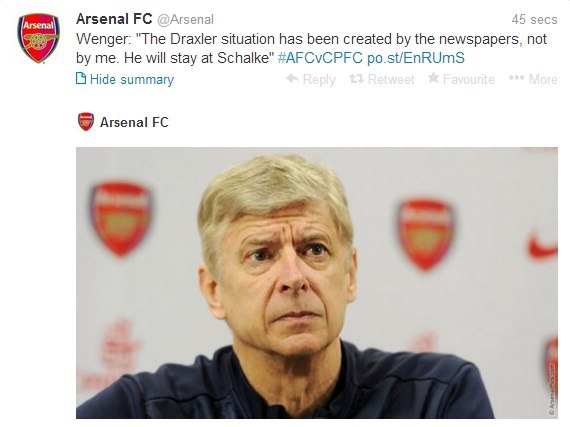
Task: Follow the po.st/EnRUmS link
Action: click(416, 58)
